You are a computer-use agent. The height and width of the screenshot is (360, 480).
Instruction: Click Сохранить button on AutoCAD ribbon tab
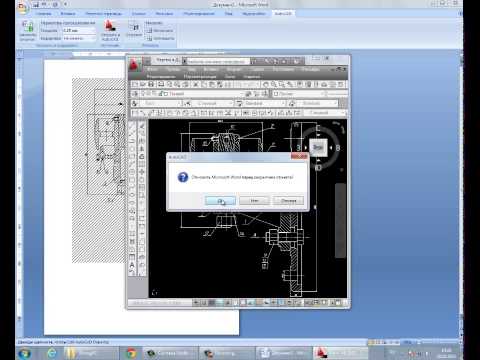tap(134, 30)
